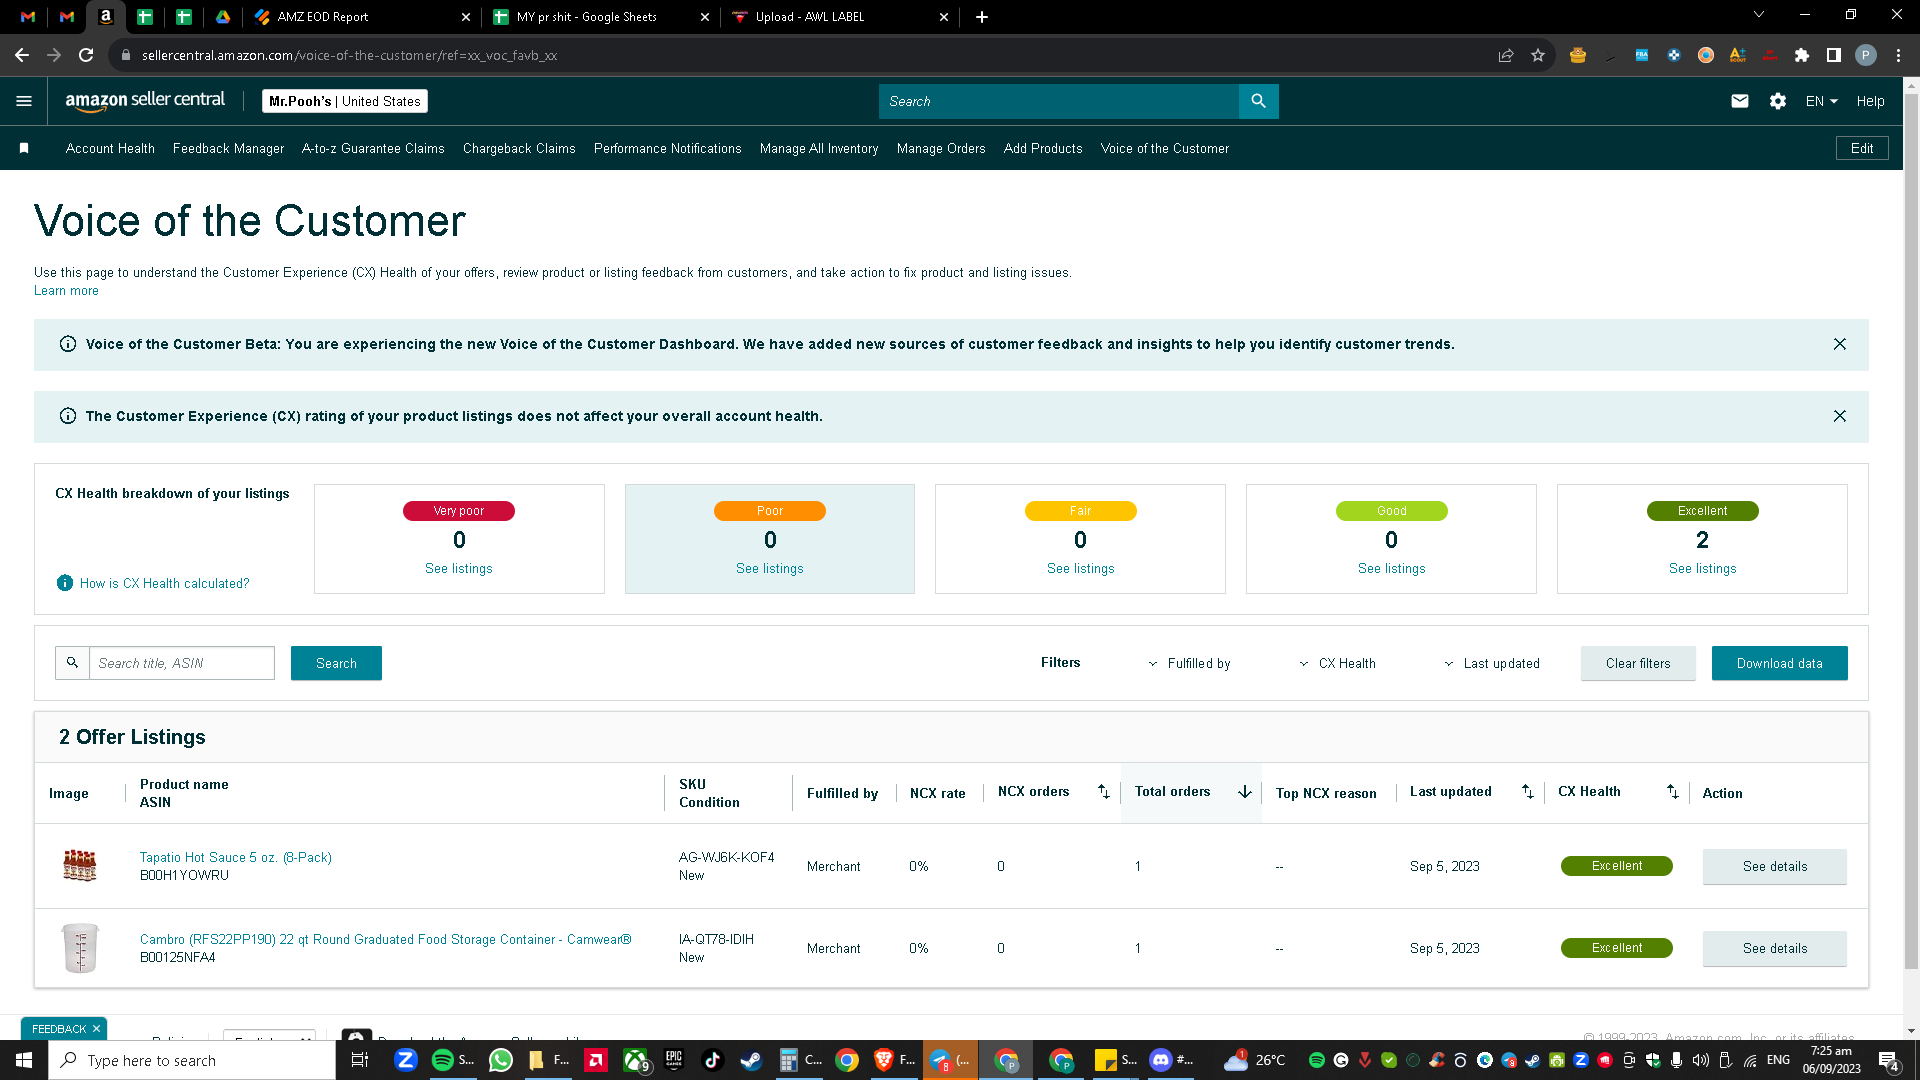
Task: Sort by Last updated column arrows
Action: tap(1528, 792)
